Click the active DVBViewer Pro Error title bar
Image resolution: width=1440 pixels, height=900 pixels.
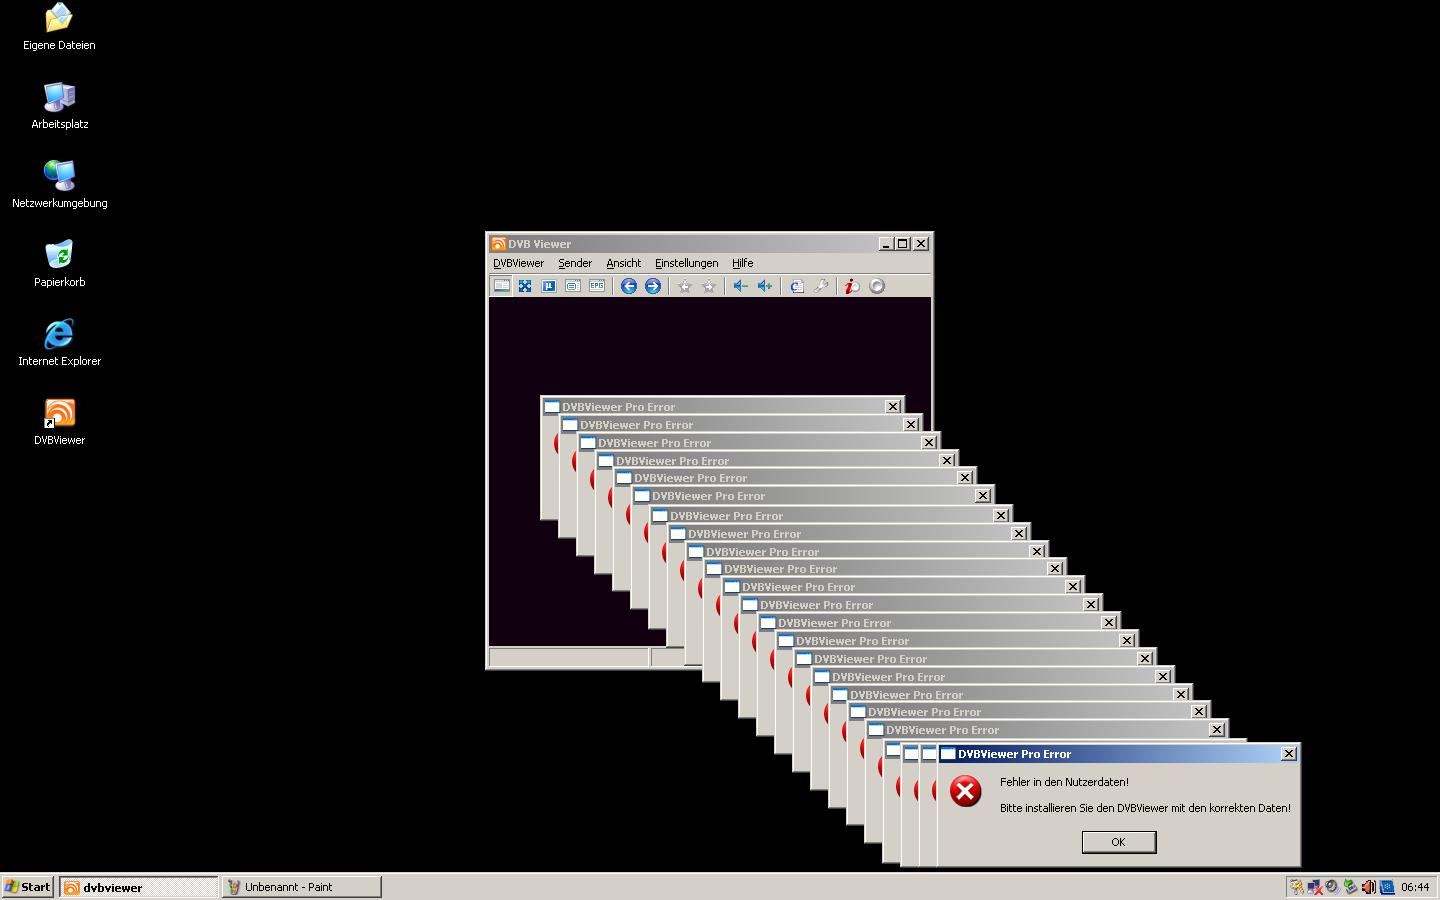[1118, 754]
